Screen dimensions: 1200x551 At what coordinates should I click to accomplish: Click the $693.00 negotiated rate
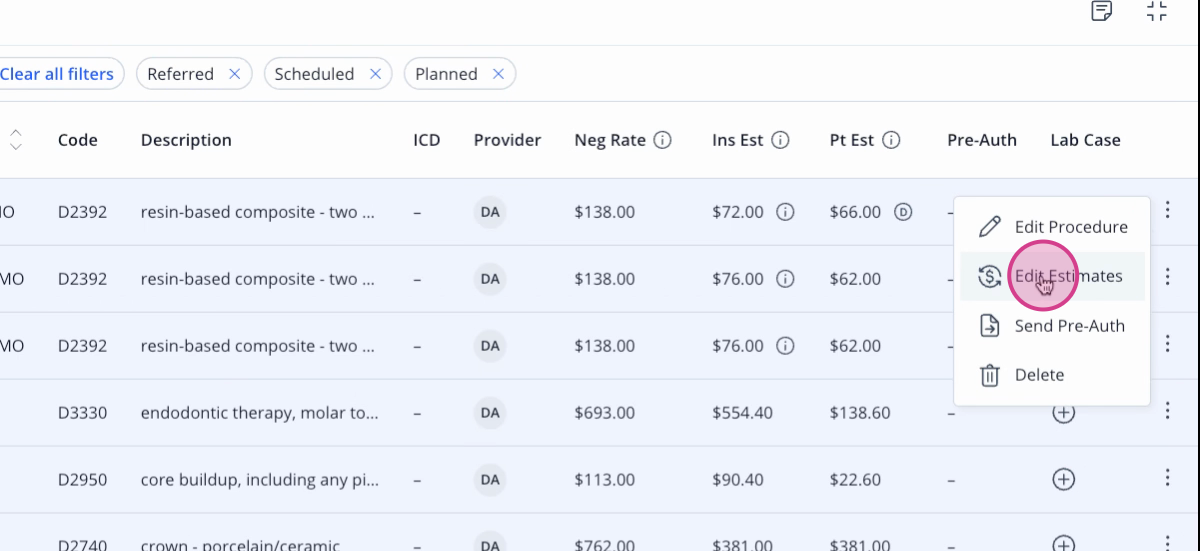[604, 413]
